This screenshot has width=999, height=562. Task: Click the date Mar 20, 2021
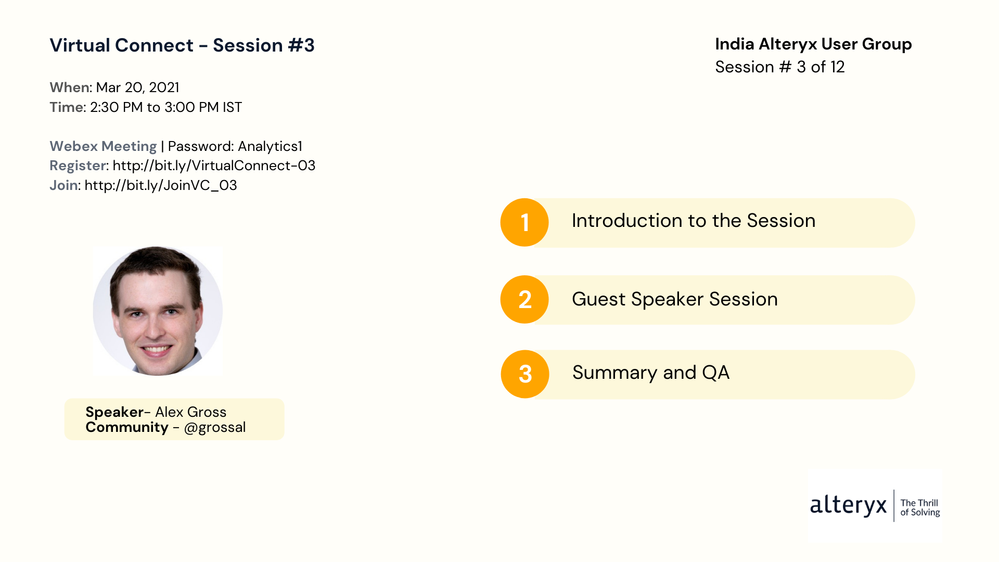pos(137,88)
